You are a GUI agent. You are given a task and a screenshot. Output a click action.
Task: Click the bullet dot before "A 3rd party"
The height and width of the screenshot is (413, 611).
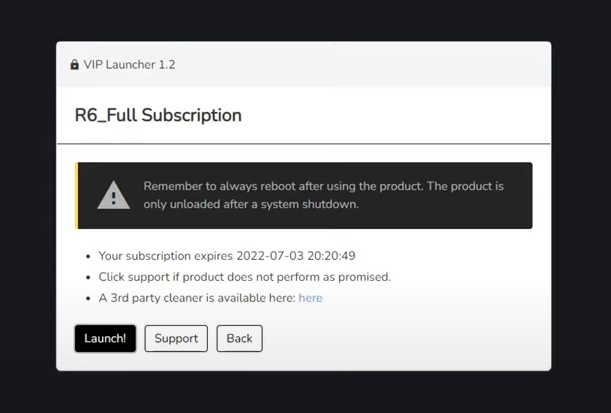point(88,299)
